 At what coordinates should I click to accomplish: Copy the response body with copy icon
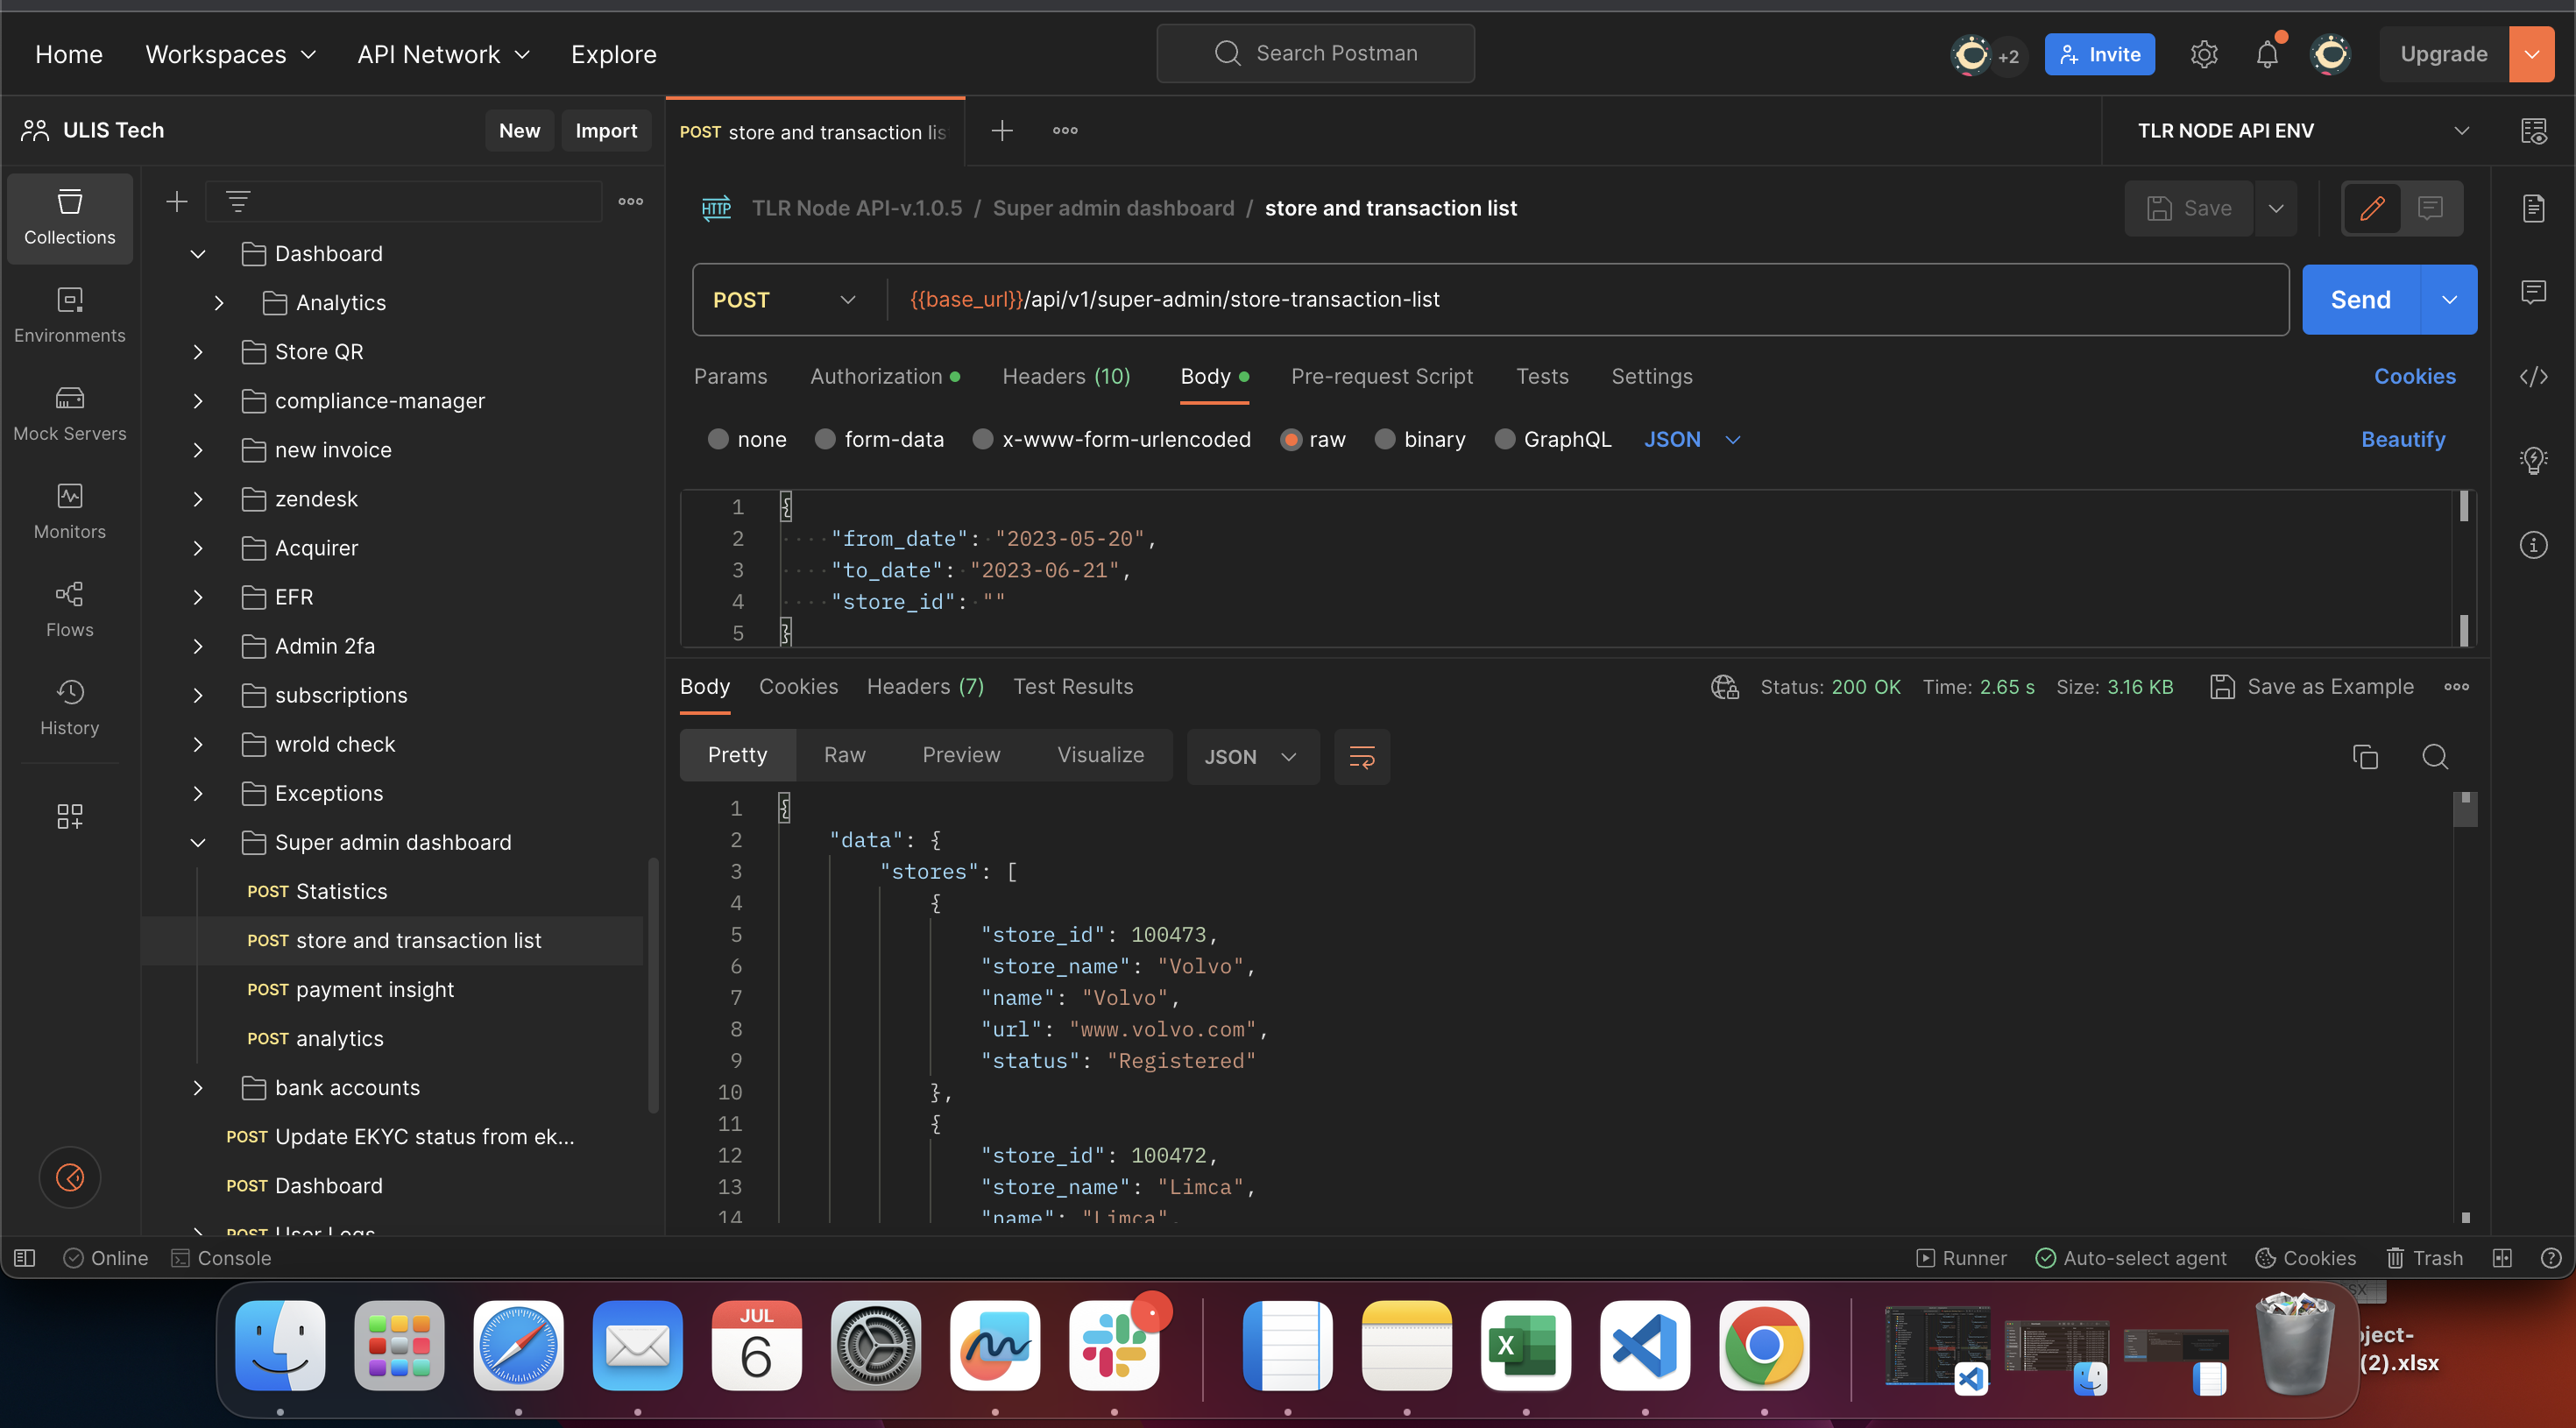click(x=2365, y=756)
